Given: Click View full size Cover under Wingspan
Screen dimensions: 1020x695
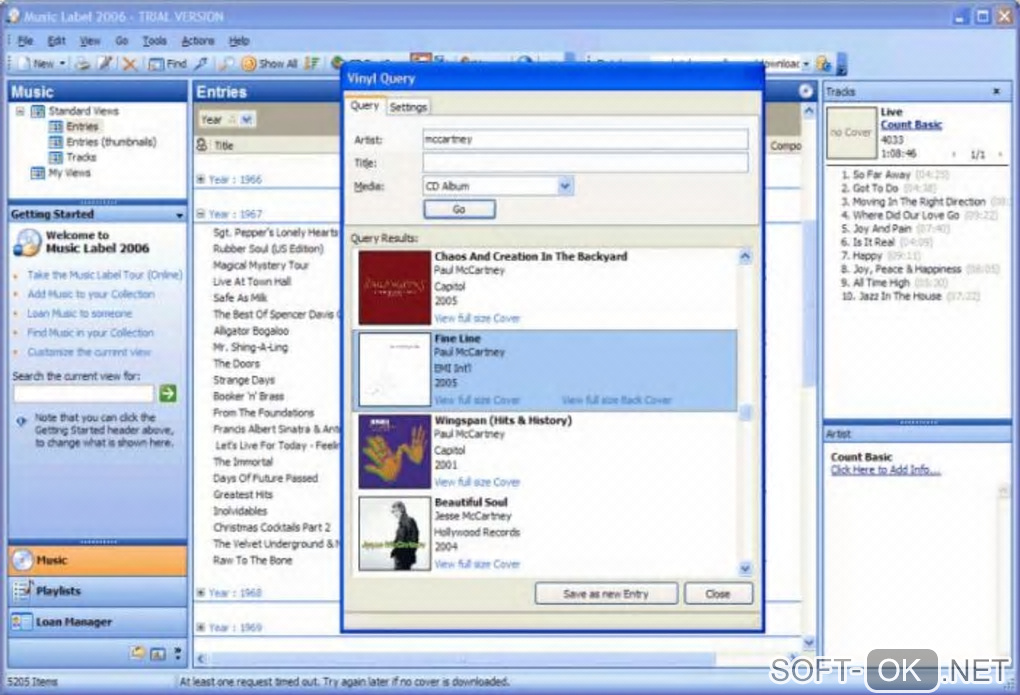Looking at the screenshot, I should [x=477, y=482].
